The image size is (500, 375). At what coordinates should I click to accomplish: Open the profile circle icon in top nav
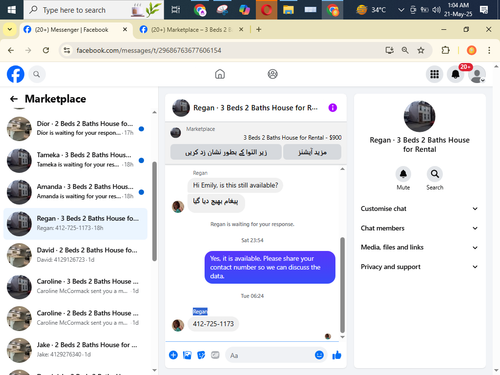pos(273,74)
